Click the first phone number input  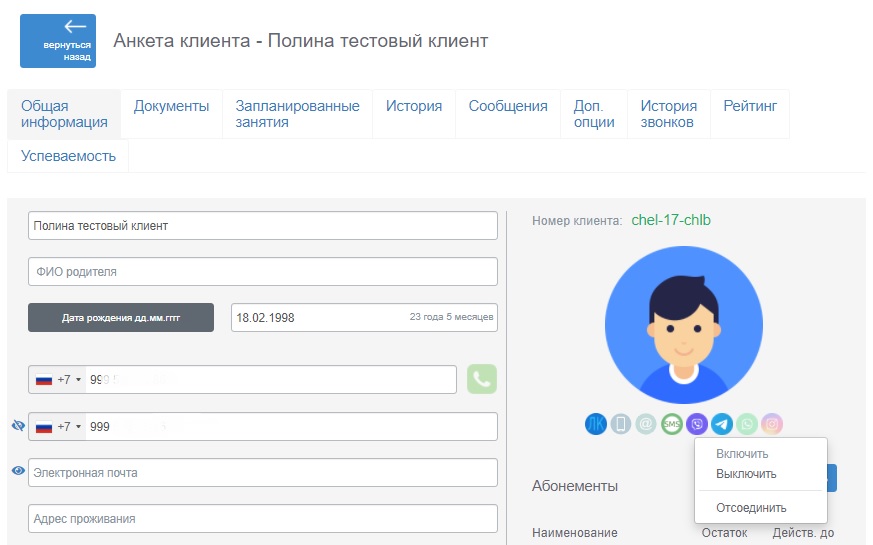(x=271, y=380)
